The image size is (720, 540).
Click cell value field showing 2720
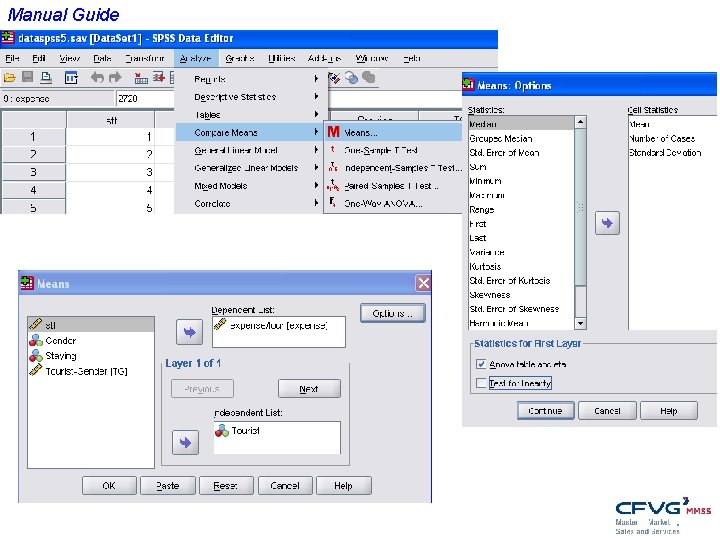click(x=145, y=98)
